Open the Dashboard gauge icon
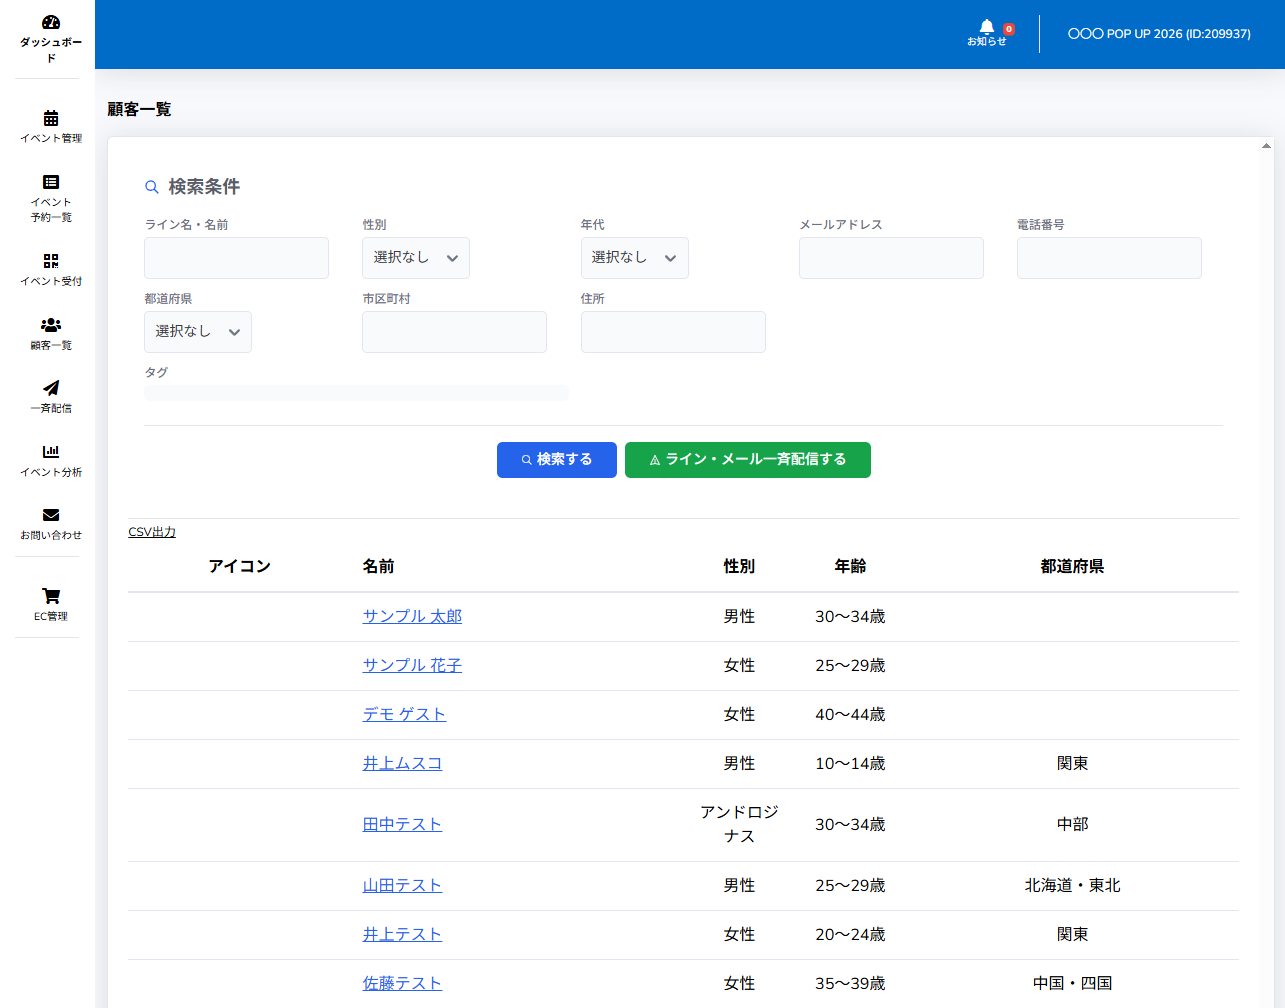Screen dimensions: 1285x1008 [51, 22]
